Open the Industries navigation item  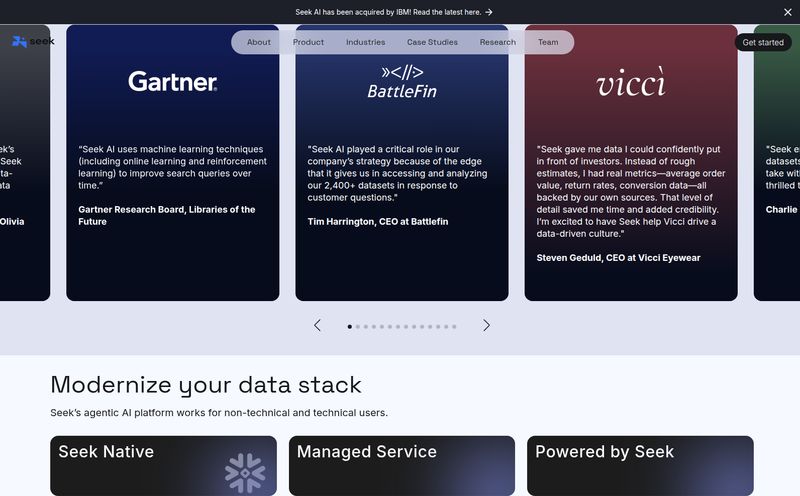[365, 42]
